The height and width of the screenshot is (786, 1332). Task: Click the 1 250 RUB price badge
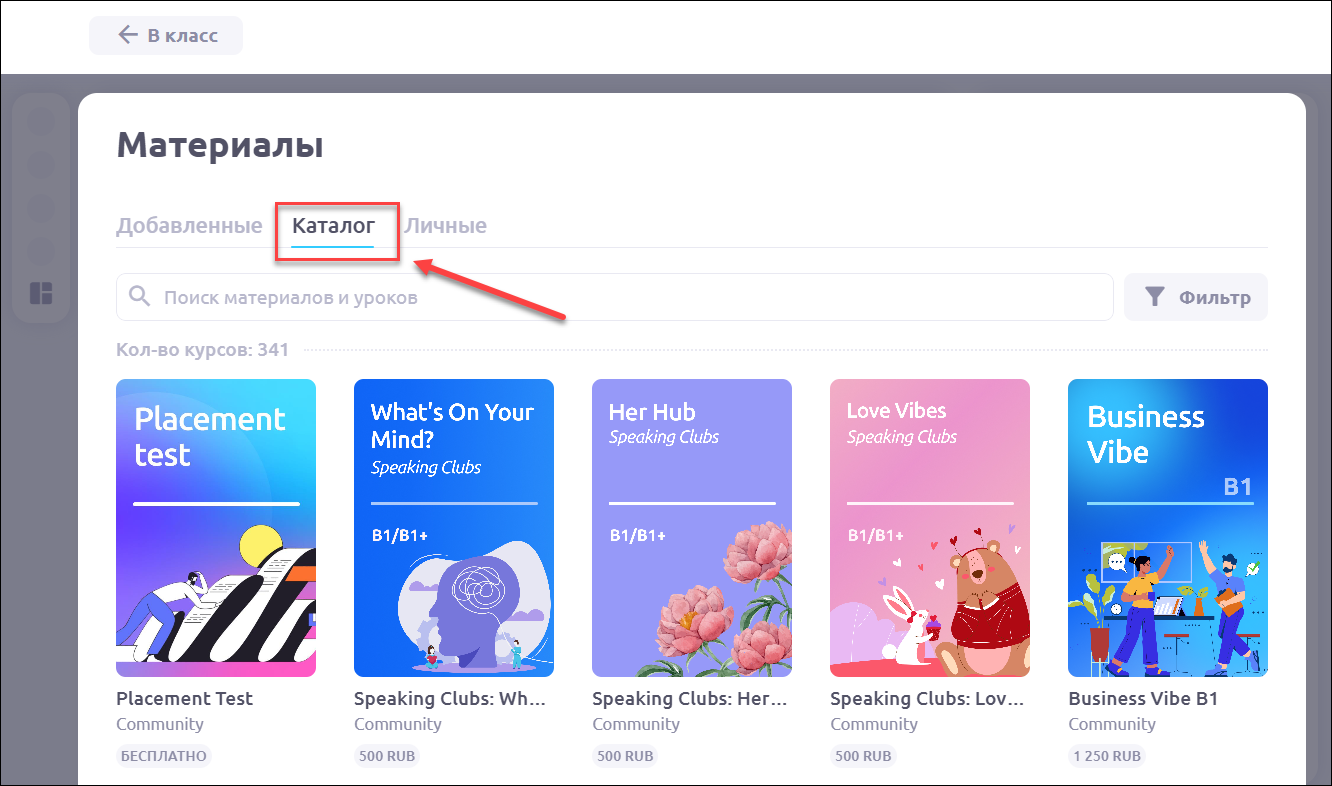point(1105,756)
